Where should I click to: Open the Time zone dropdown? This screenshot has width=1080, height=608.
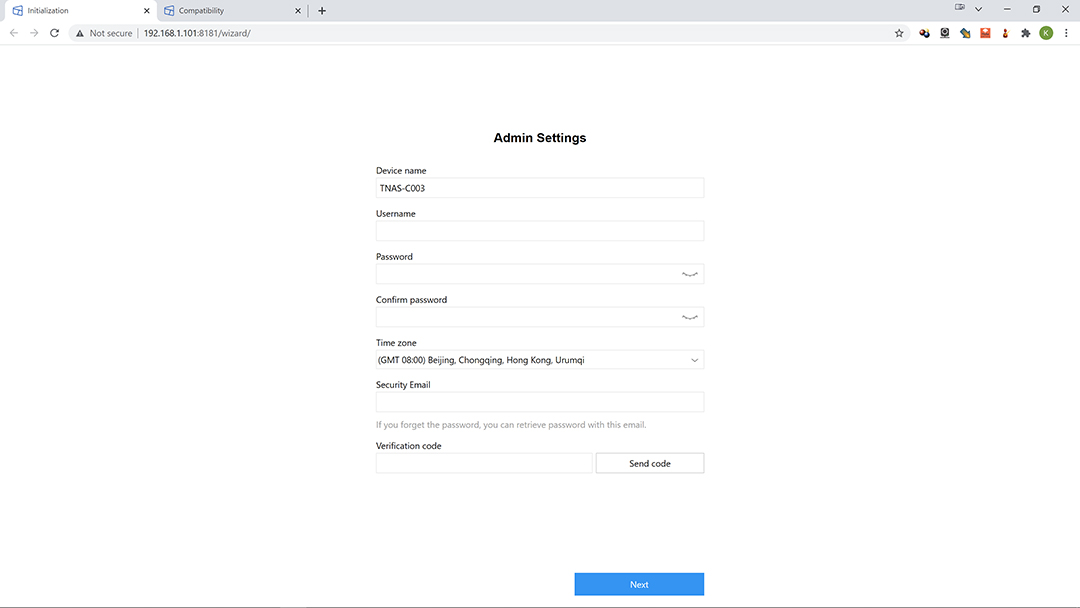pos(540,359)
